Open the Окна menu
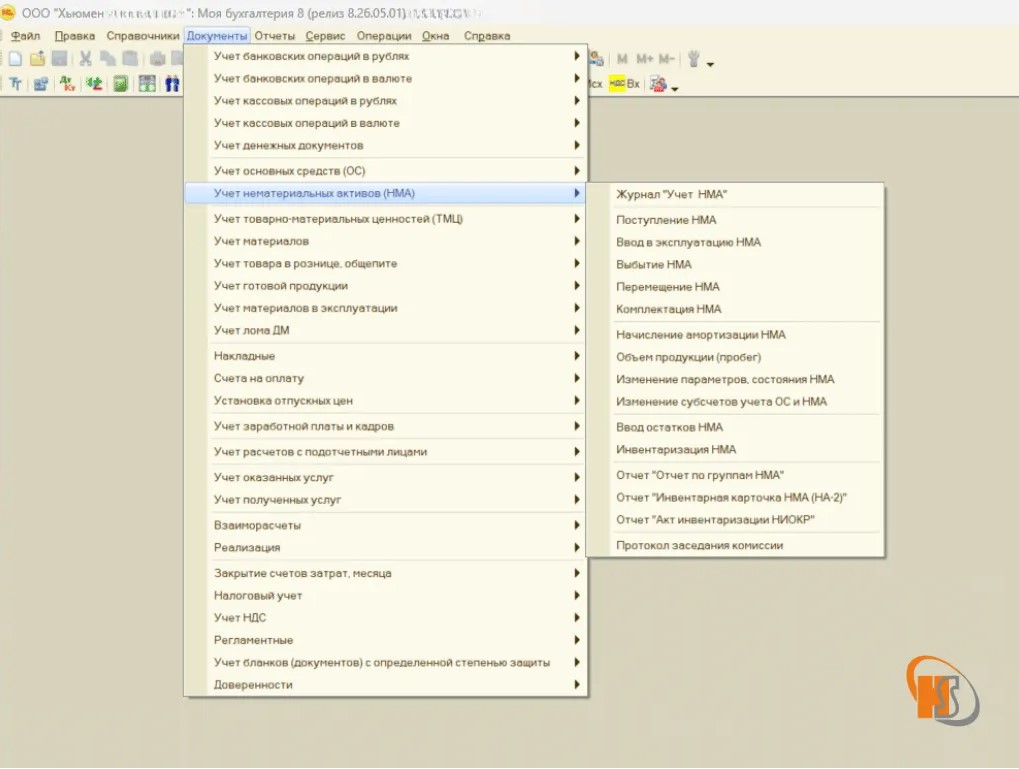 435,36
